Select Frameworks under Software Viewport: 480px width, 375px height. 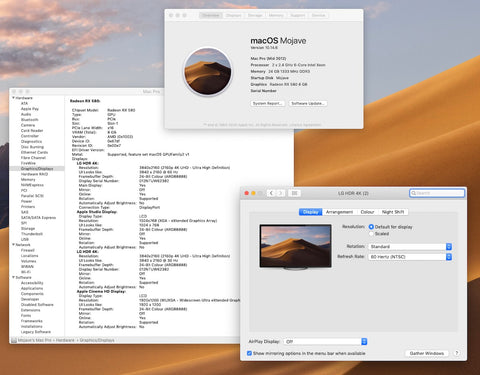[x=32, y=321]
